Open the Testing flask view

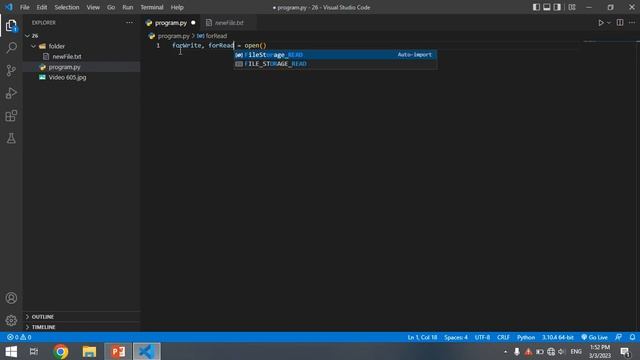pyautogui.click(x=11, y=138)
